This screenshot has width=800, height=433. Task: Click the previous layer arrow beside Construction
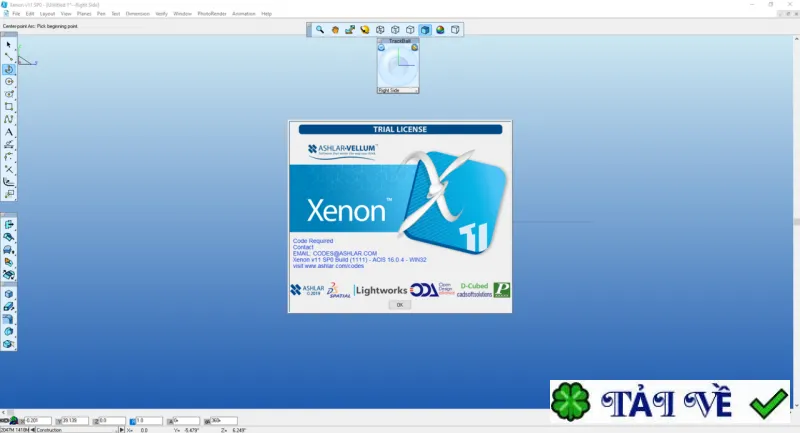tap(33, 430)
